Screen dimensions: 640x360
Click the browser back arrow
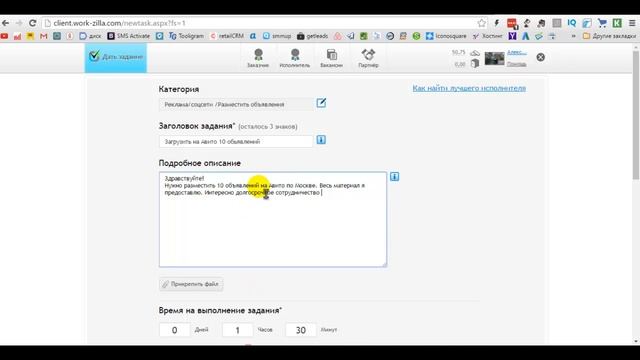(x=6, y=23)
